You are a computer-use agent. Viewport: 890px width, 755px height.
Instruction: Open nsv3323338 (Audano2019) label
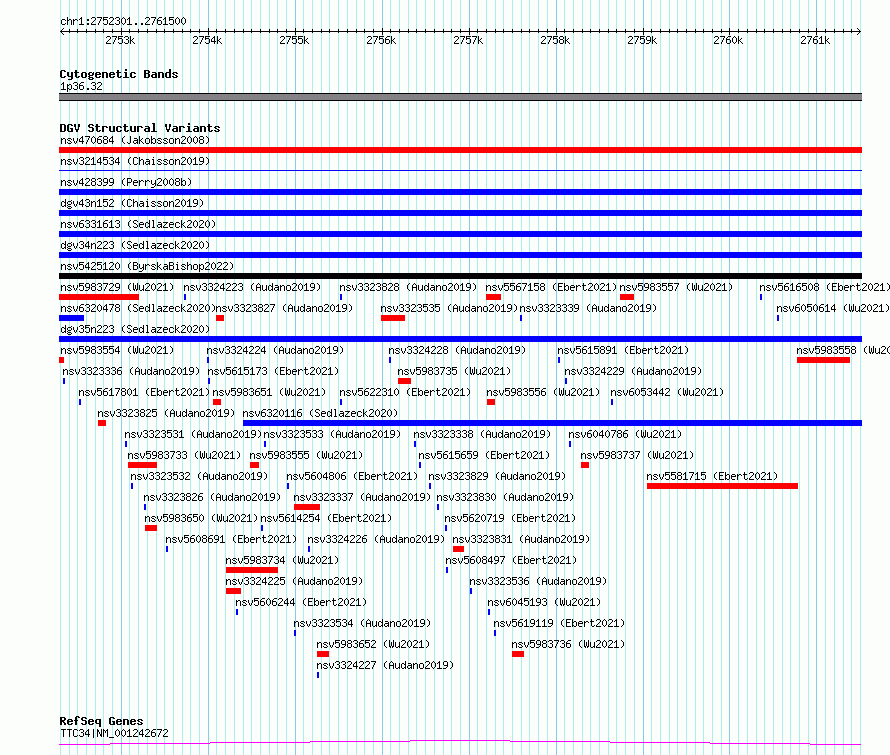click(482, 434)
